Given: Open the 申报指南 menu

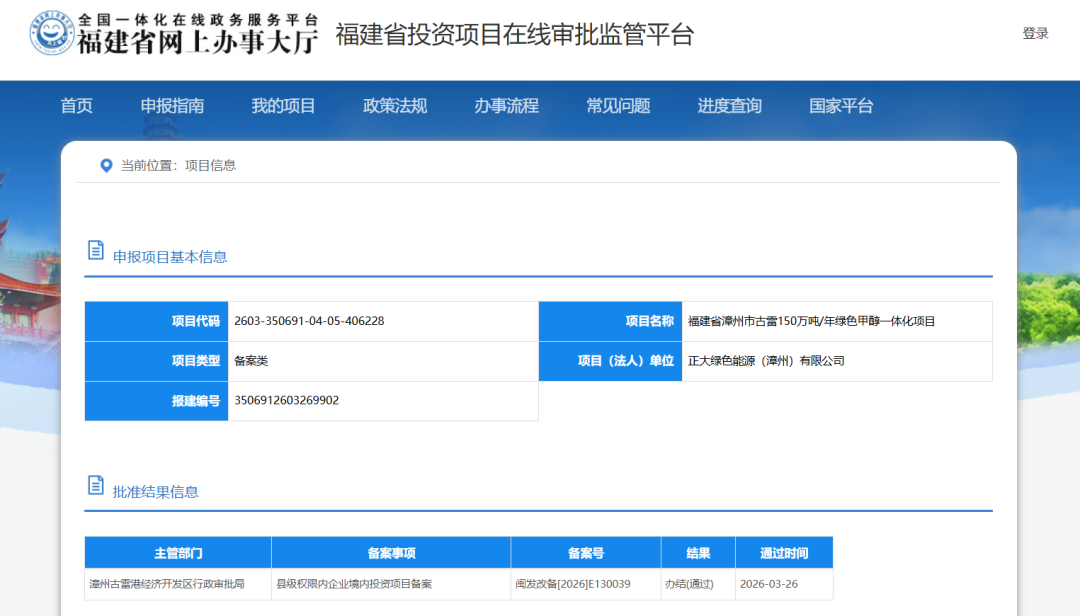Looking at the screenshot, I should (x=173, y=105).
